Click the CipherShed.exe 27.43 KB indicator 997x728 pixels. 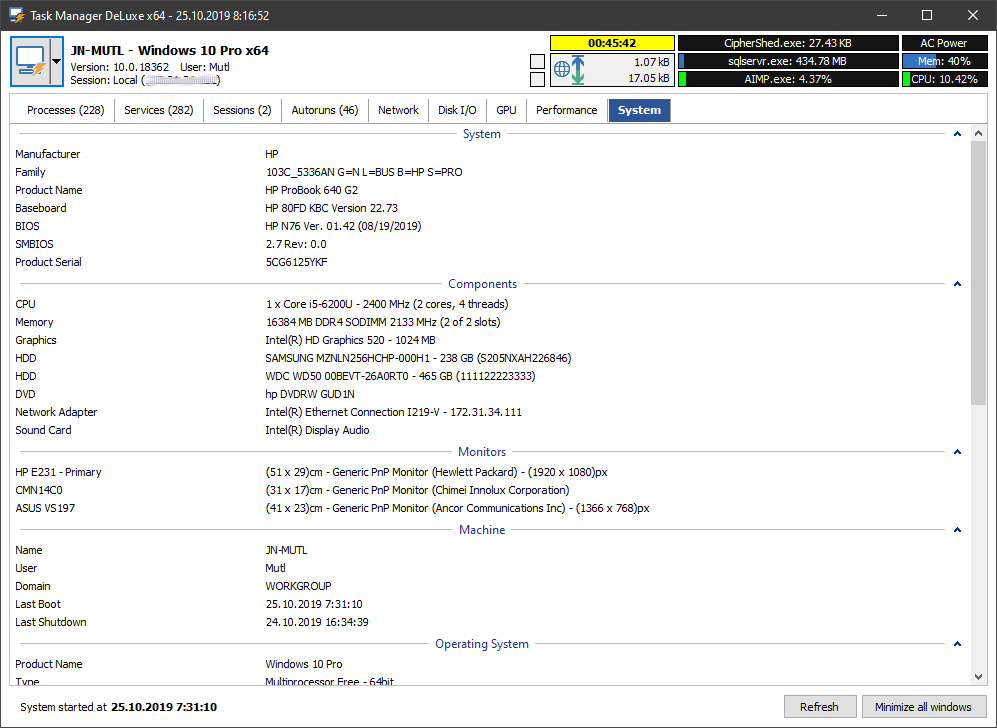click(788, 43)
